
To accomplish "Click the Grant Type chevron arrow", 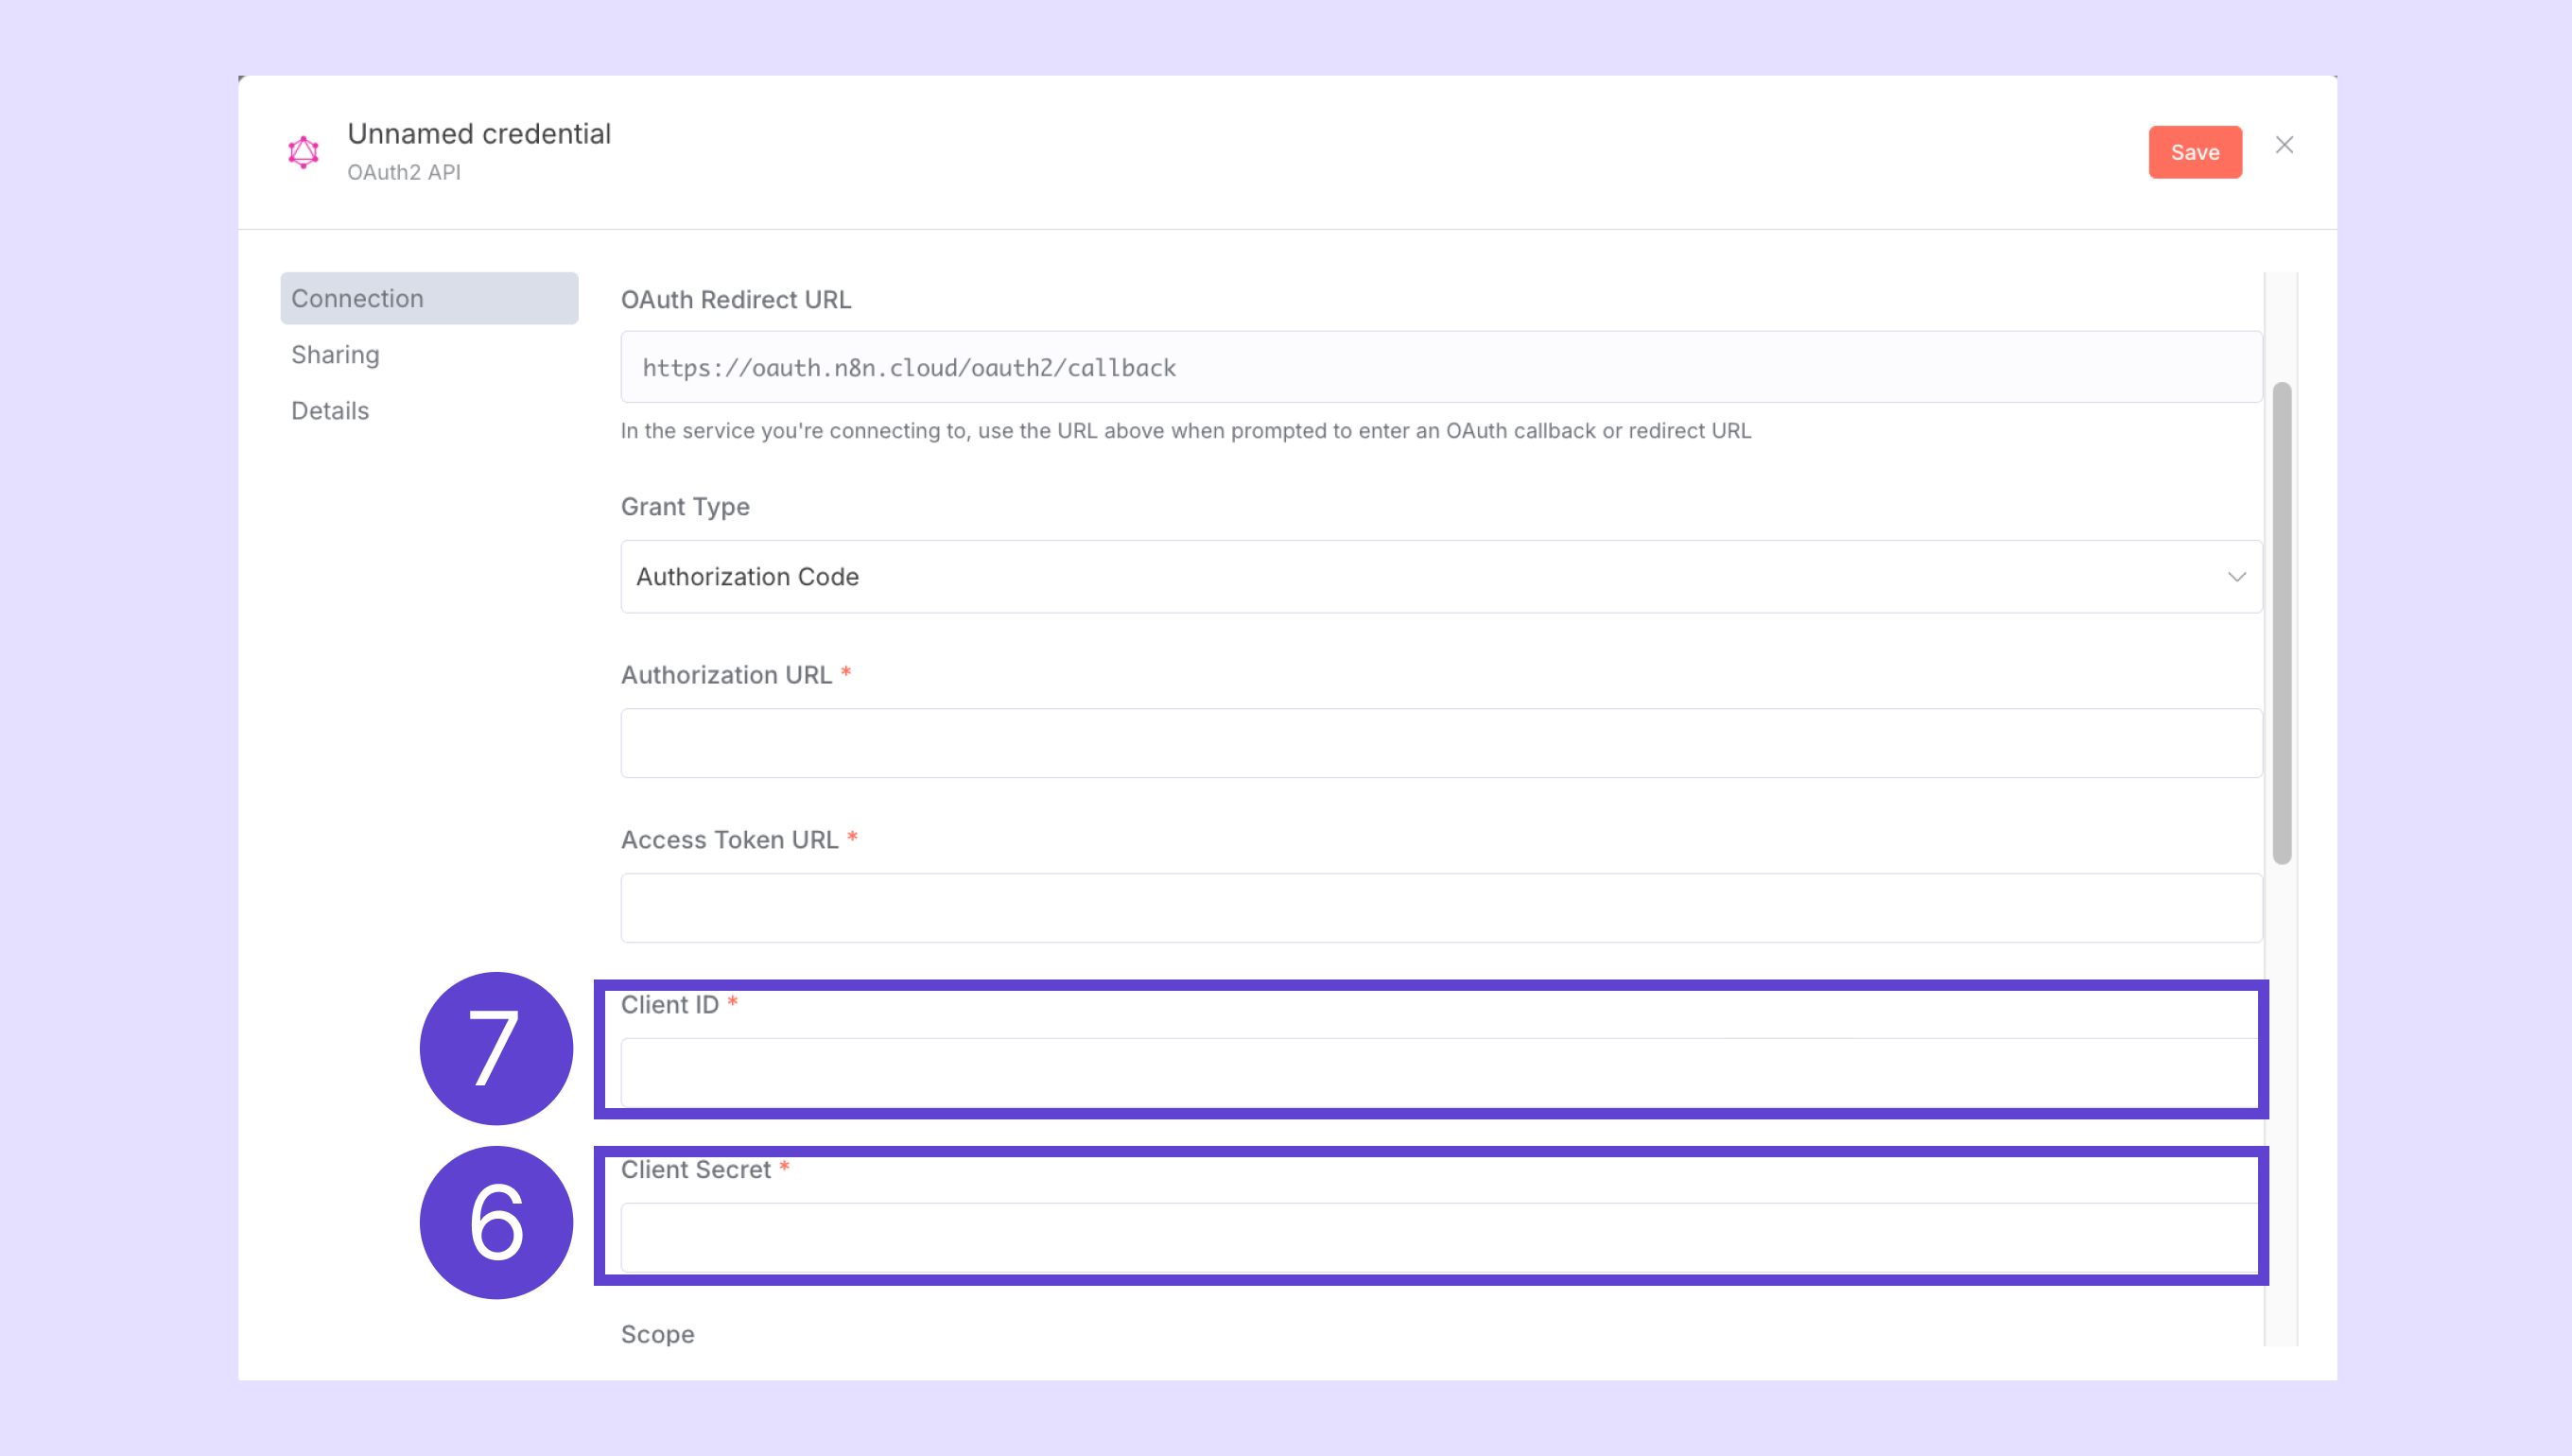I will pos(2236,577).
